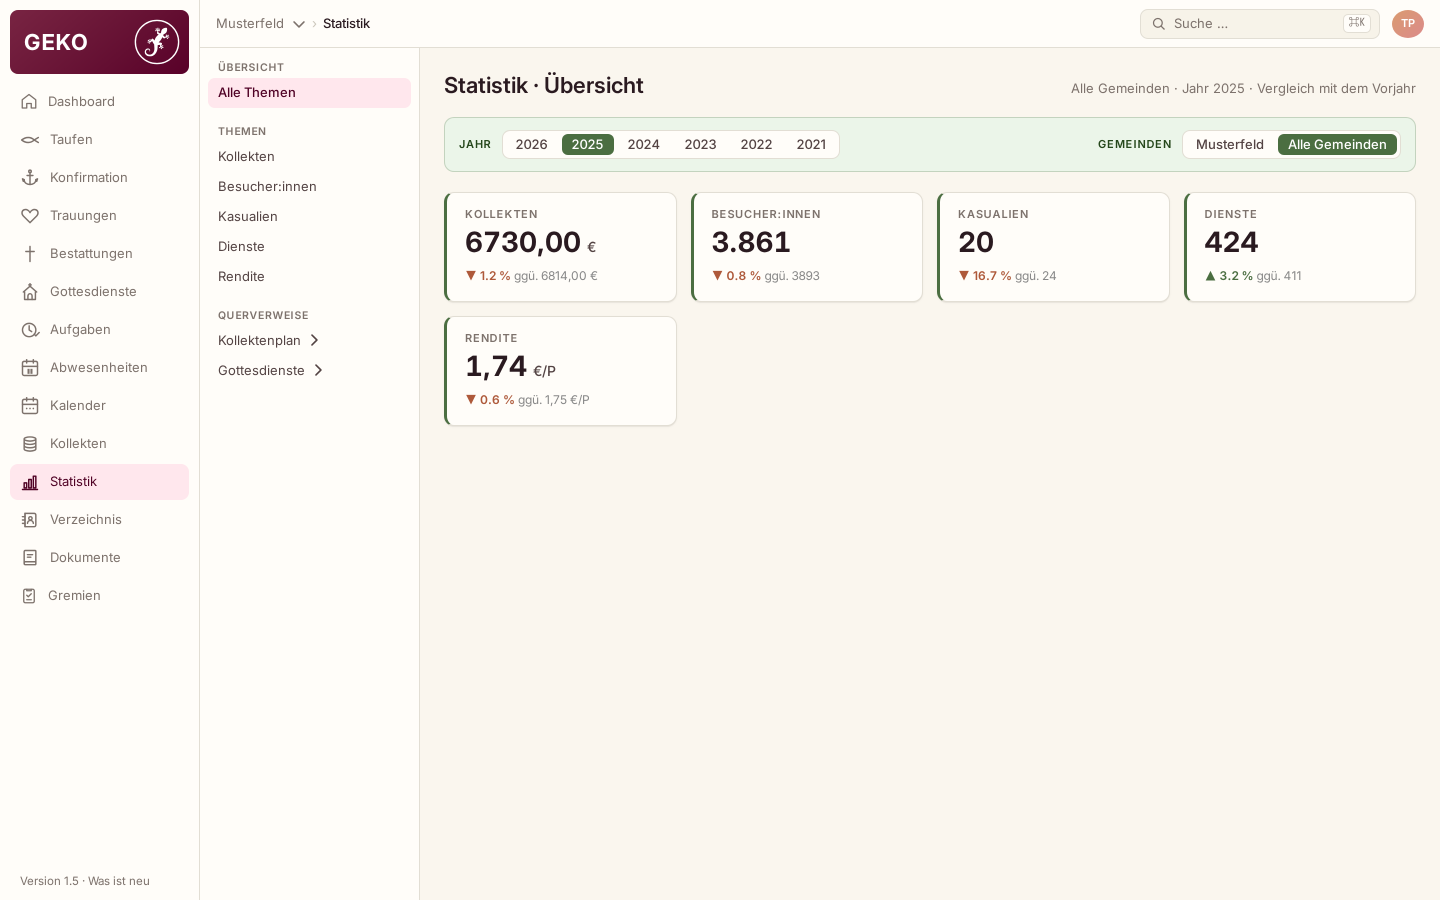Screen dimensions: 1440x900
Task: Open the Kollekten coin stack icon
Action: [30, 443]
